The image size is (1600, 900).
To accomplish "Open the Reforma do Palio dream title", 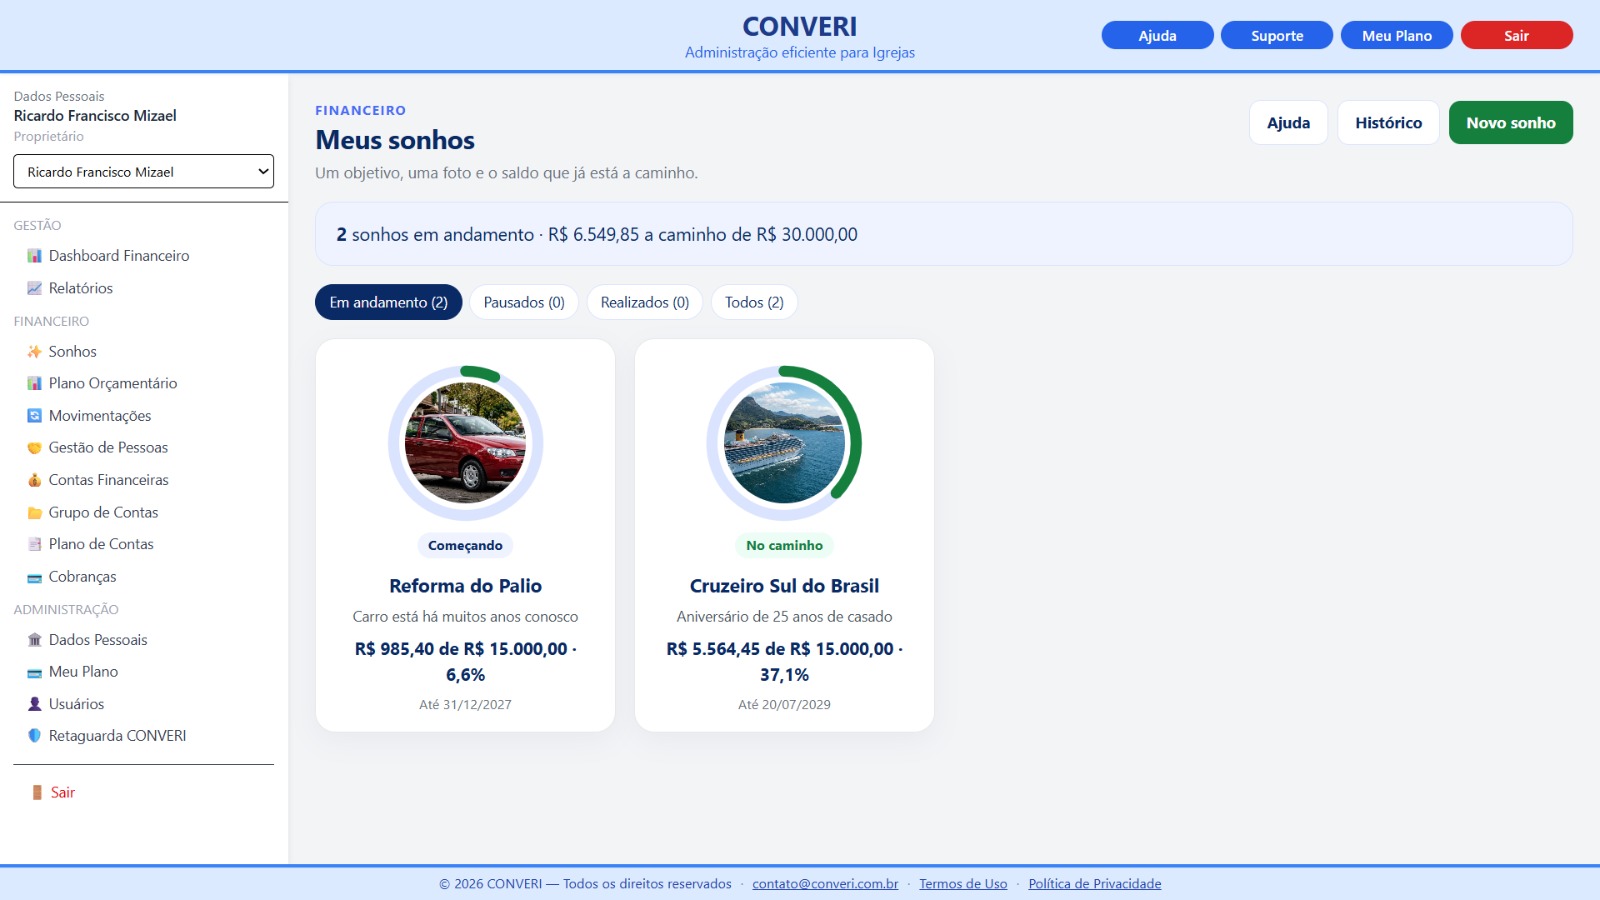I will pos(465,586).
